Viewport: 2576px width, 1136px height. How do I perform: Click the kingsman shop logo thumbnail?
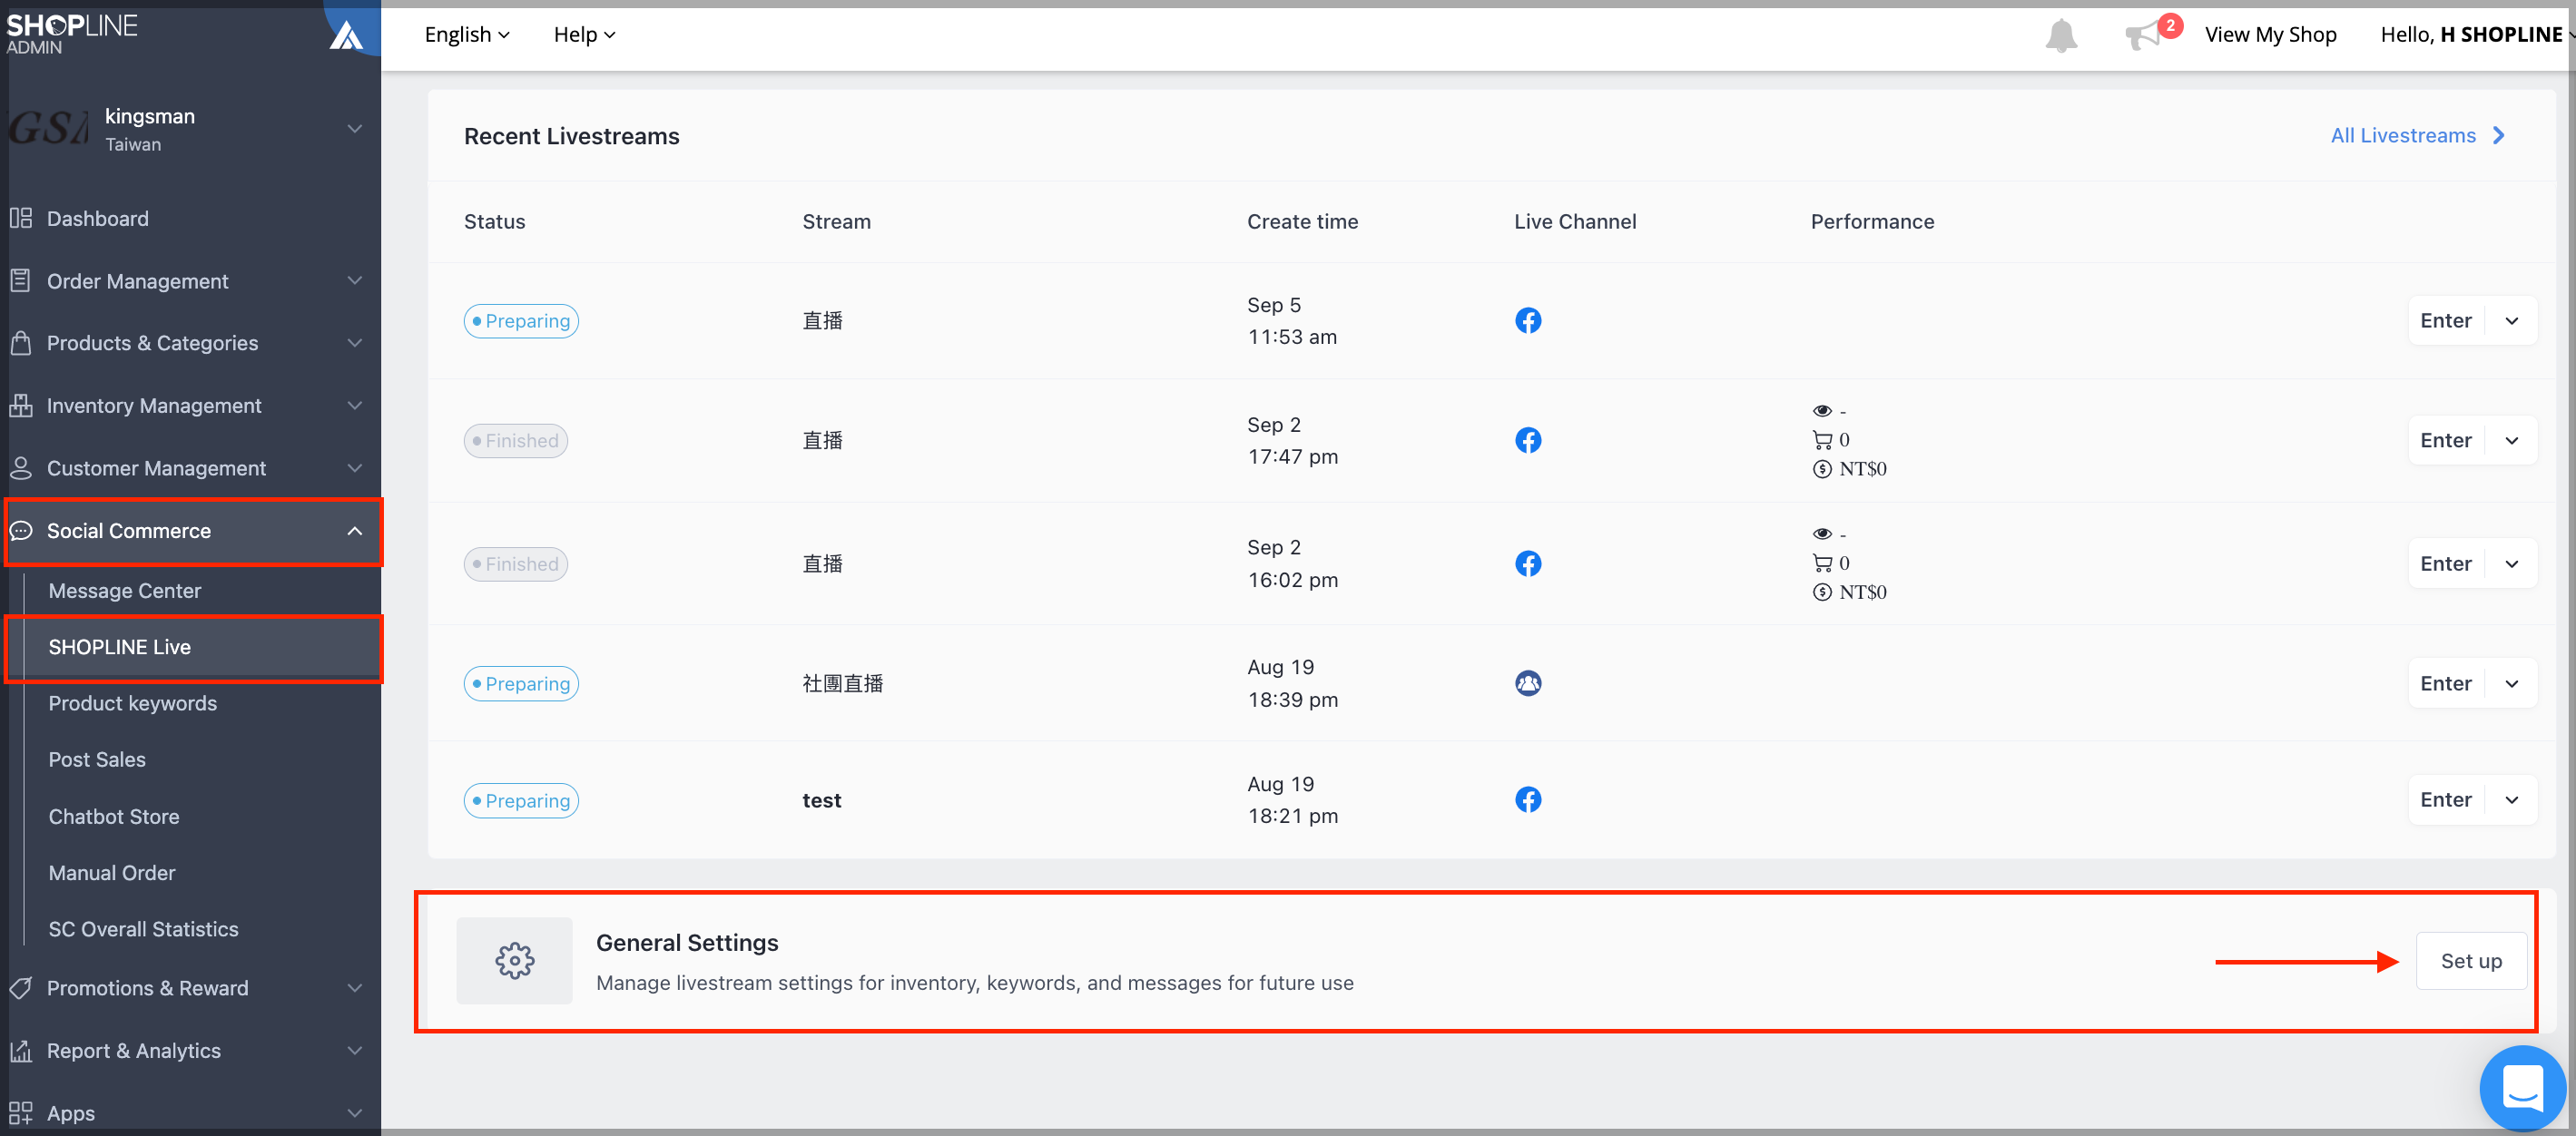[48, 128]
